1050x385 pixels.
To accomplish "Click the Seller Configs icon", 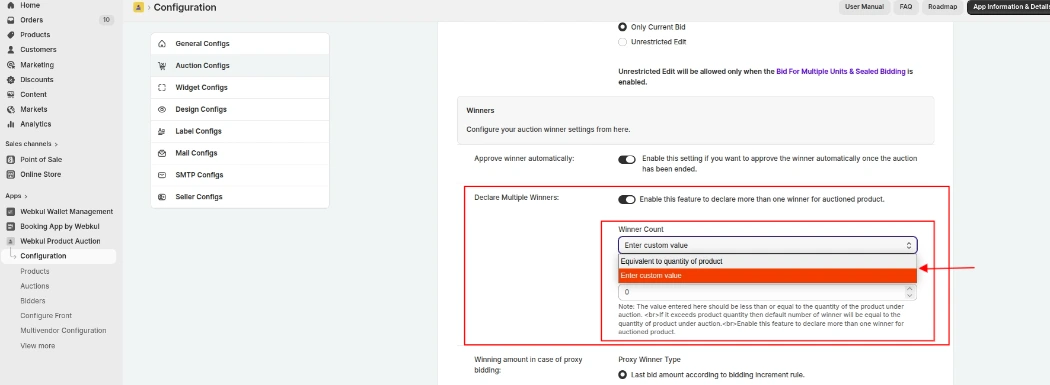I will pyautogui.click(x=161, y=197).
